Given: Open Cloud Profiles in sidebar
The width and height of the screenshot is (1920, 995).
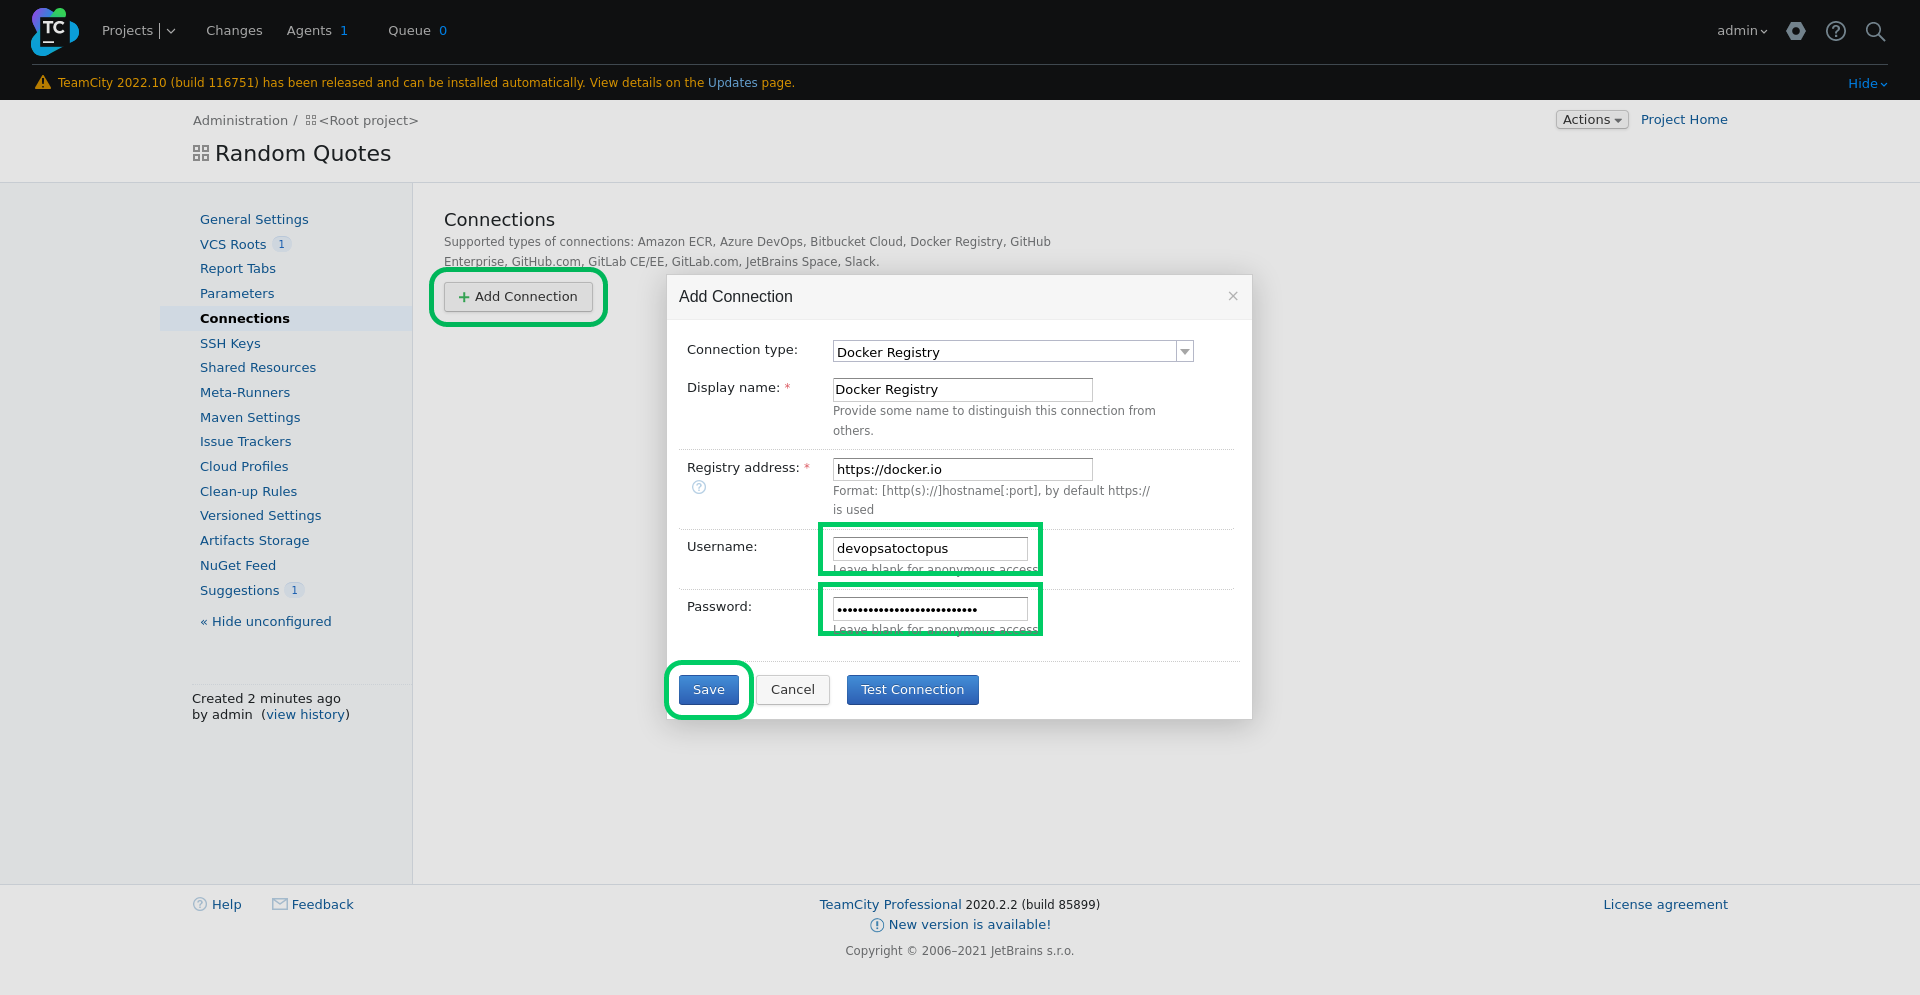Looking at the screenshot, I should click(x=244, y=466).
